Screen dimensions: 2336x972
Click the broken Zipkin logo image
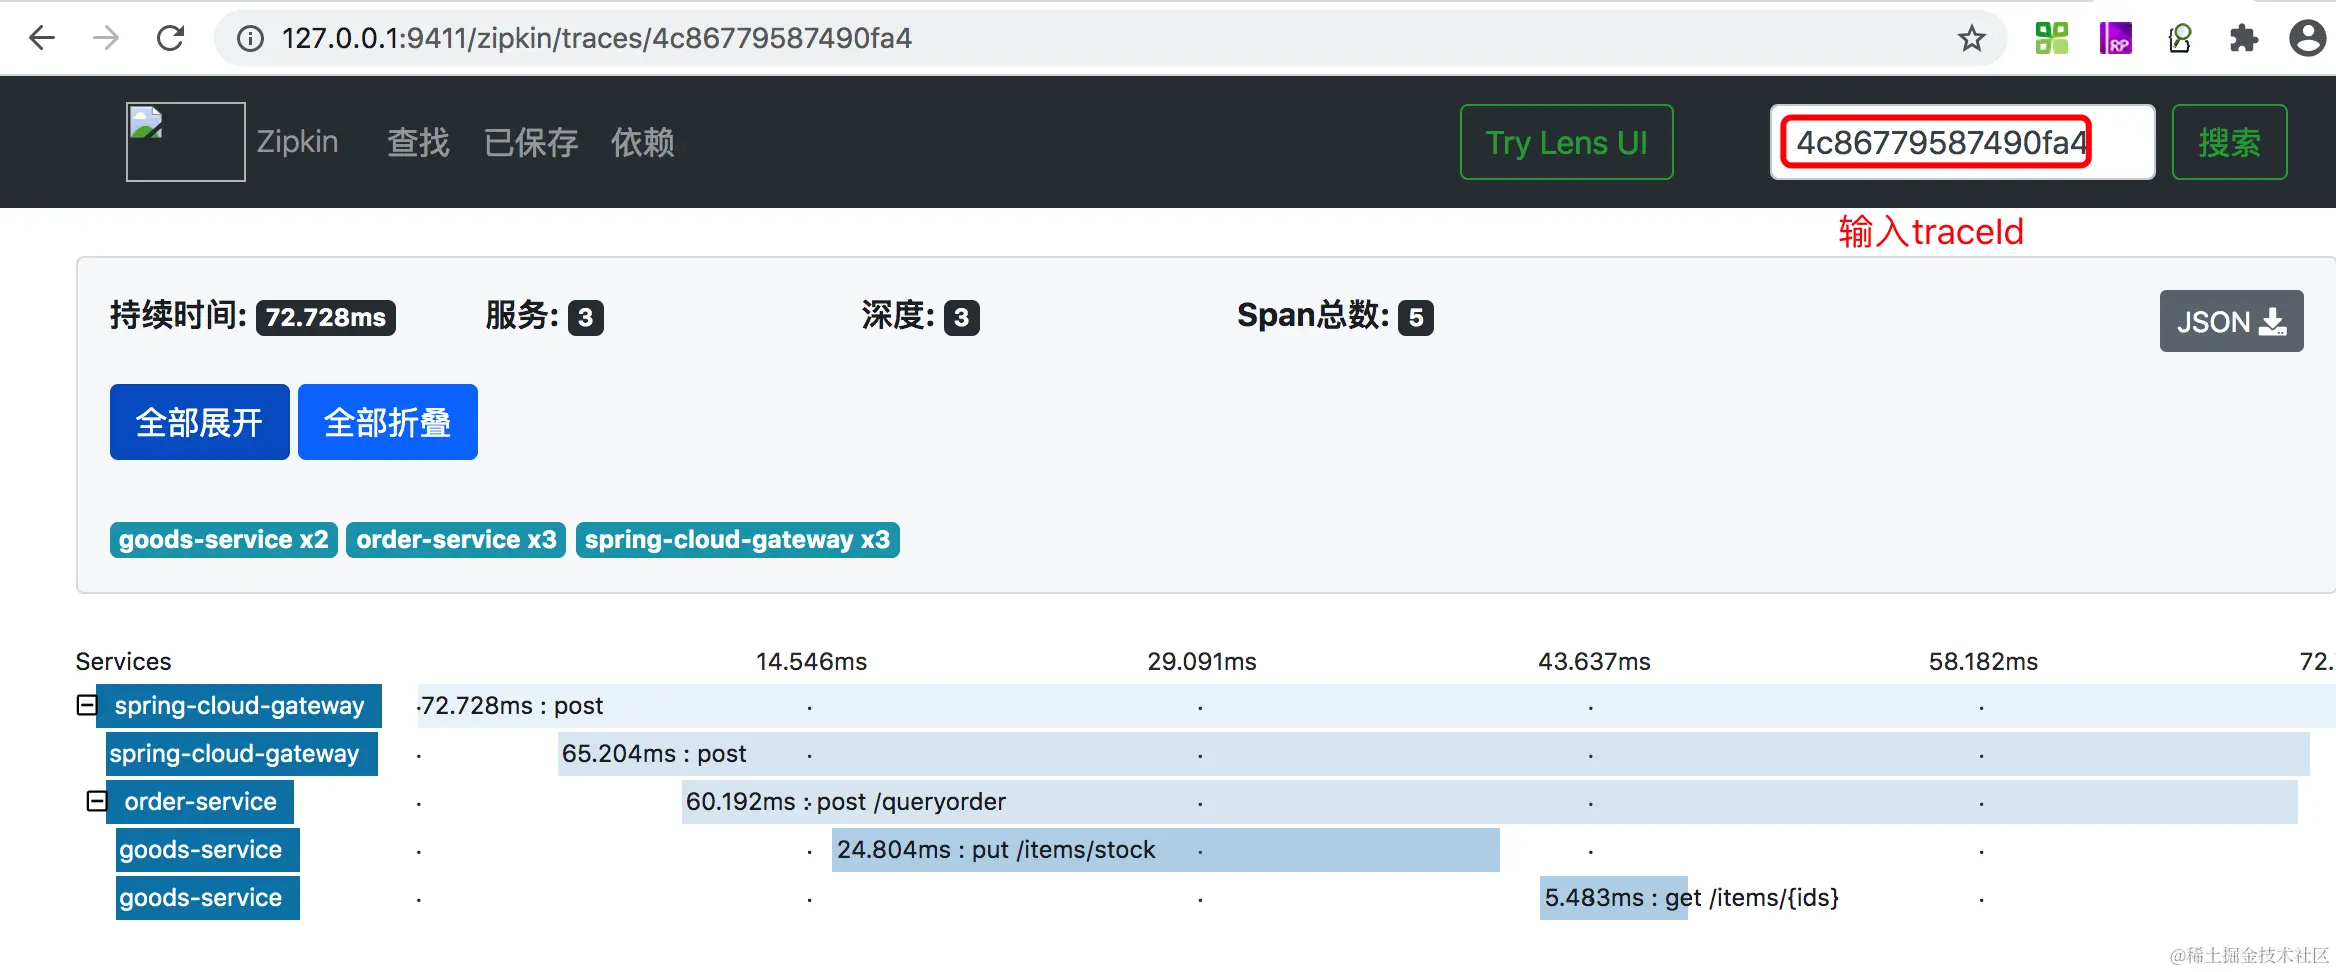186,141
